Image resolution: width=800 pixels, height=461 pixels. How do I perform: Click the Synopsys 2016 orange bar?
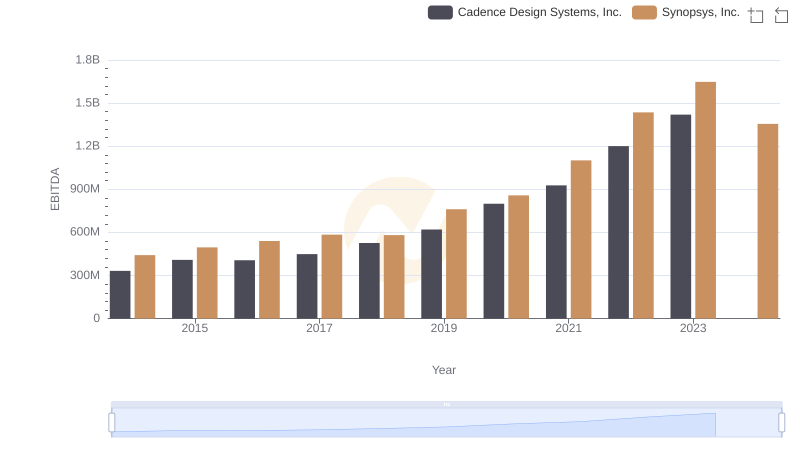coord(269,280)
